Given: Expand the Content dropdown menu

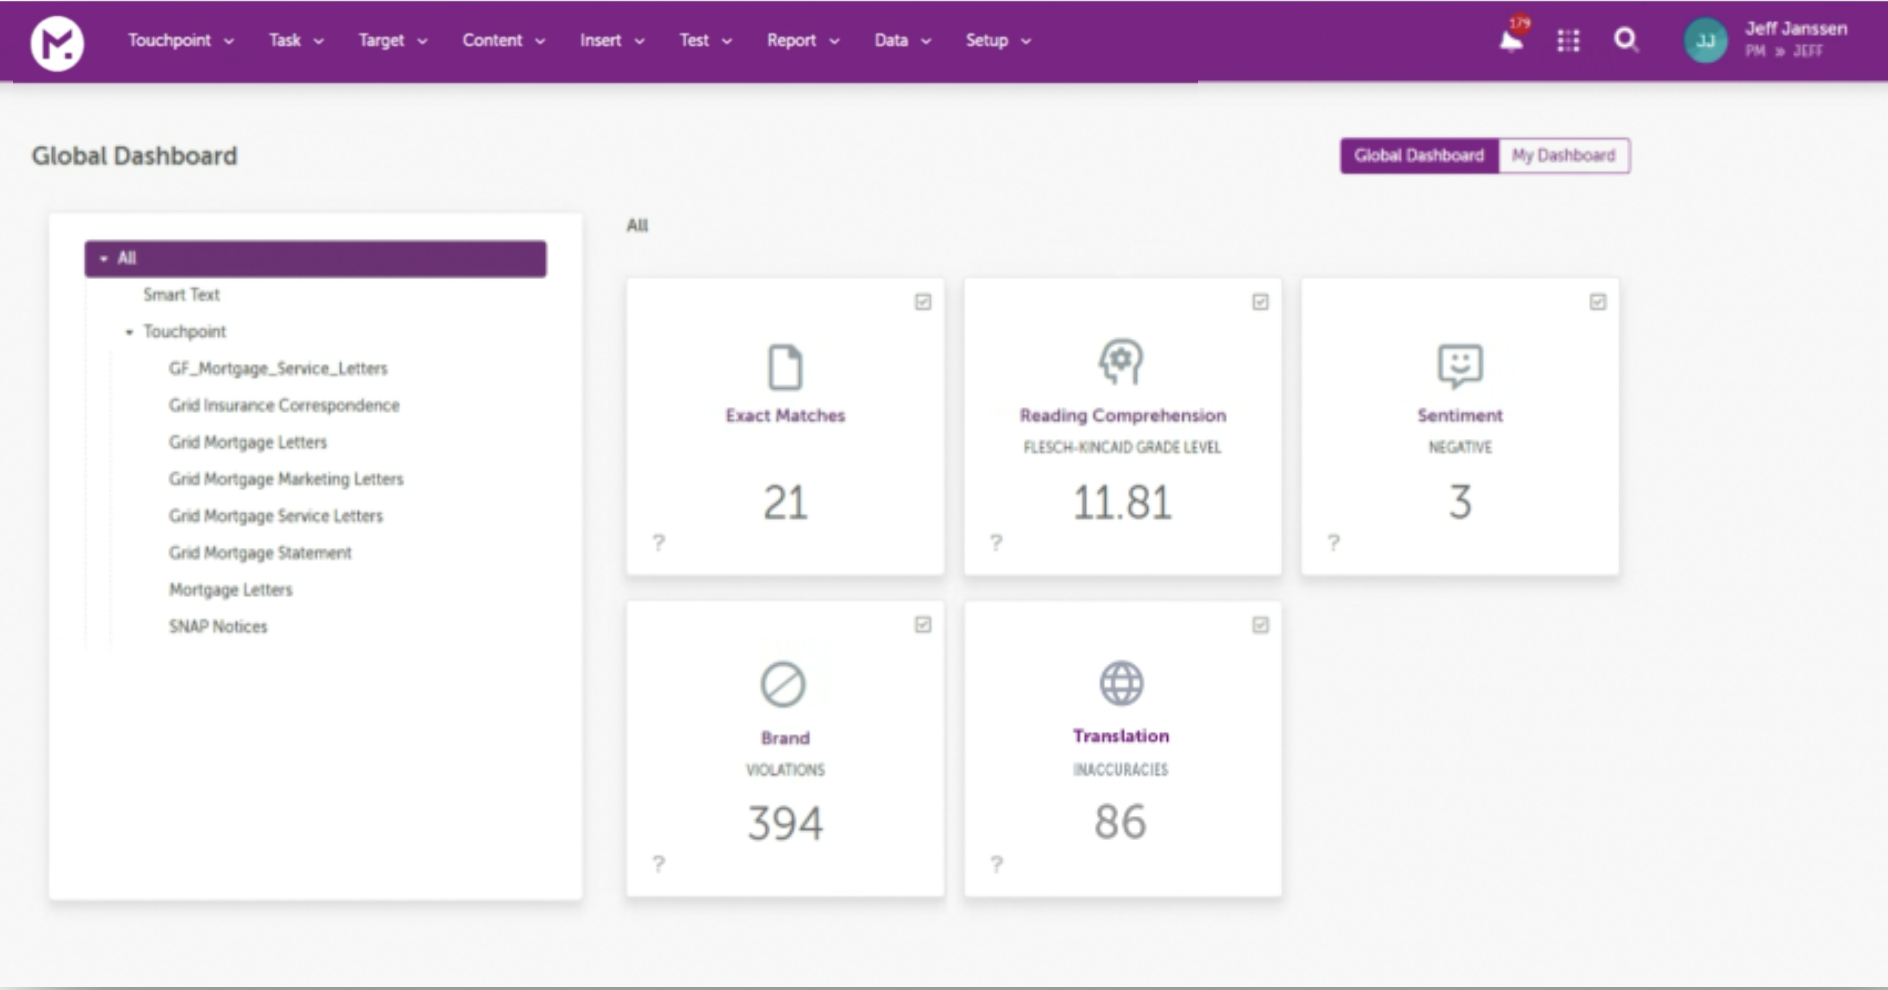Looking at the screenshot, I should (x=503, y=41).
